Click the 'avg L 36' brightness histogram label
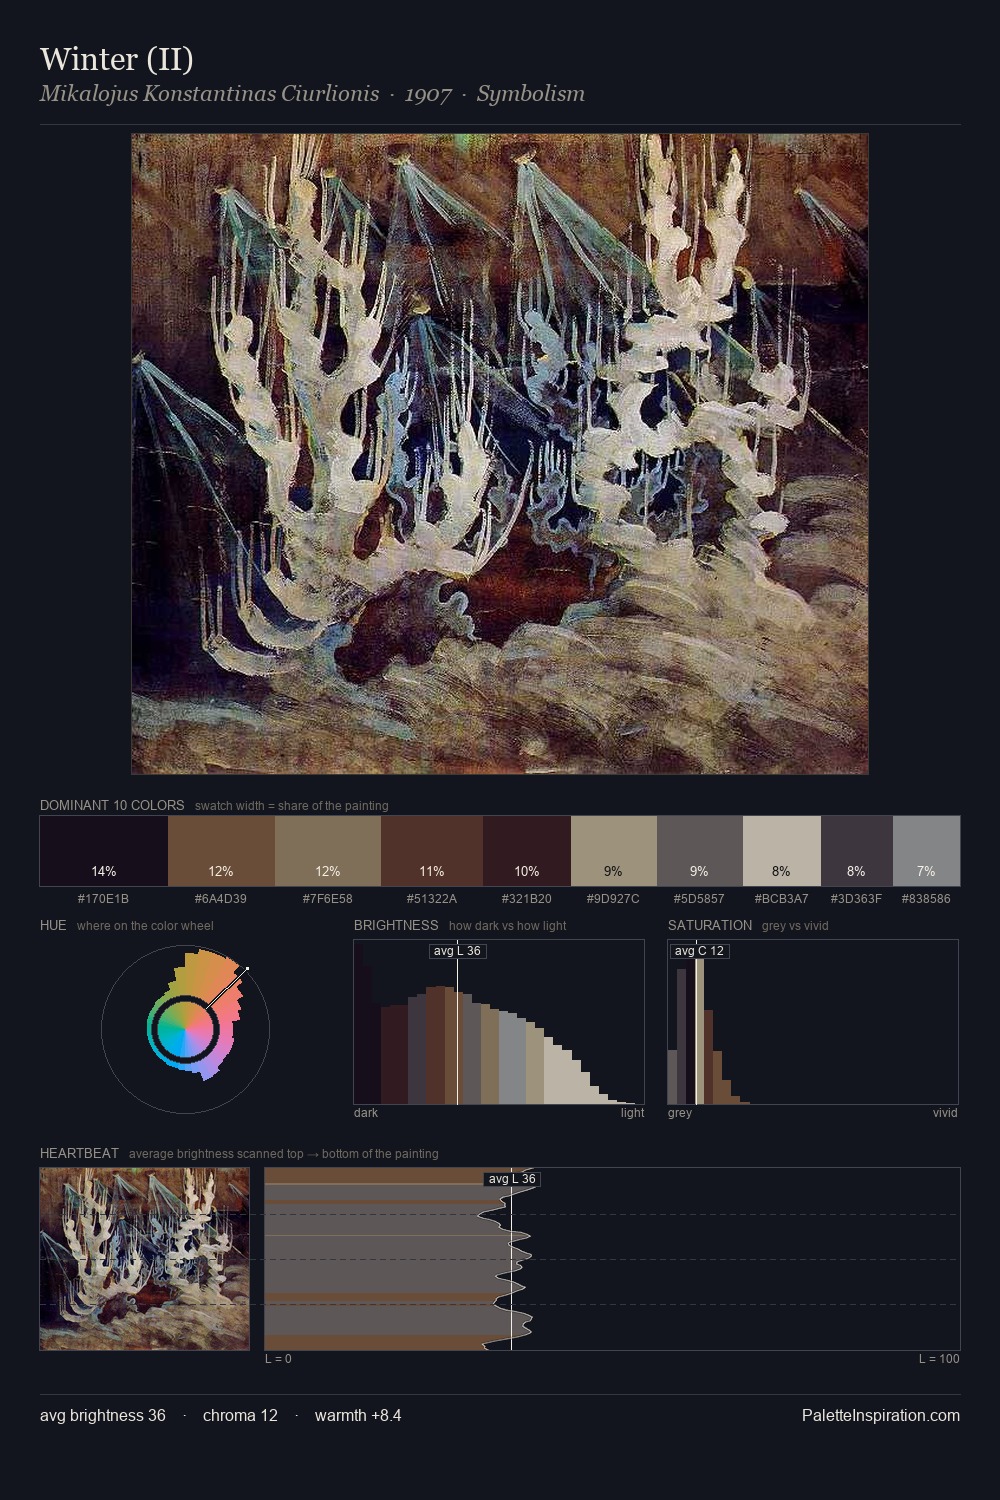Image resolution: width=1000 pixels, height=1500 pixels. pyautogui.click(x=457, y=951)
